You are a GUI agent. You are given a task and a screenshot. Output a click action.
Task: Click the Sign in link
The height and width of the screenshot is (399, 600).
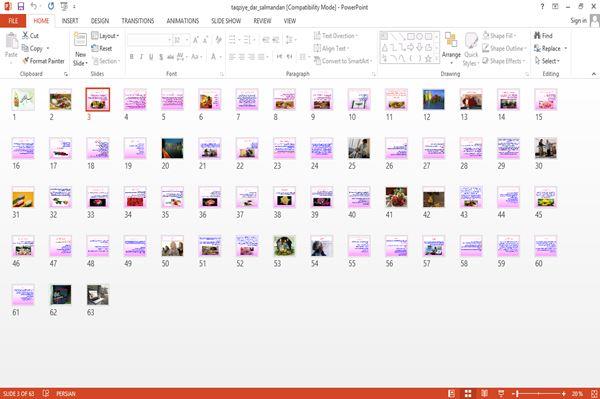[579, 21]
